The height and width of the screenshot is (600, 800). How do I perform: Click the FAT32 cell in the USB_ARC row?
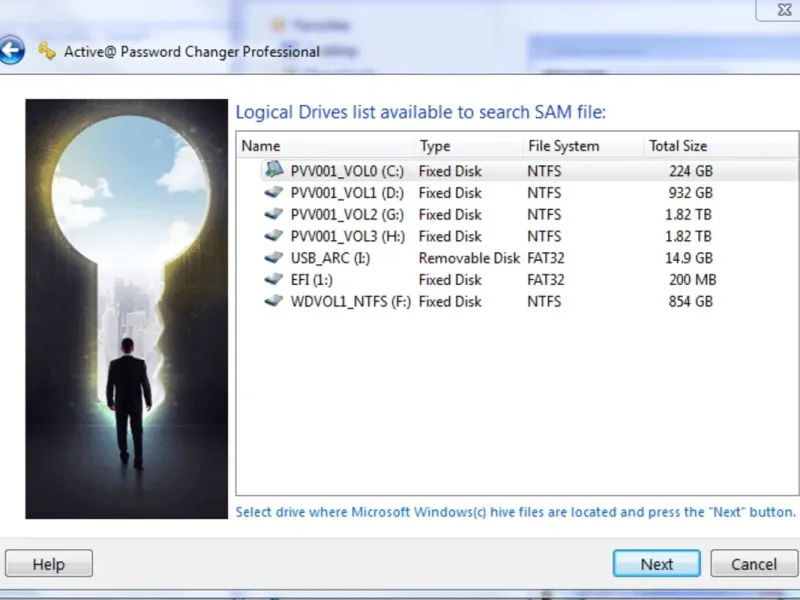click(x=545, y=258)
